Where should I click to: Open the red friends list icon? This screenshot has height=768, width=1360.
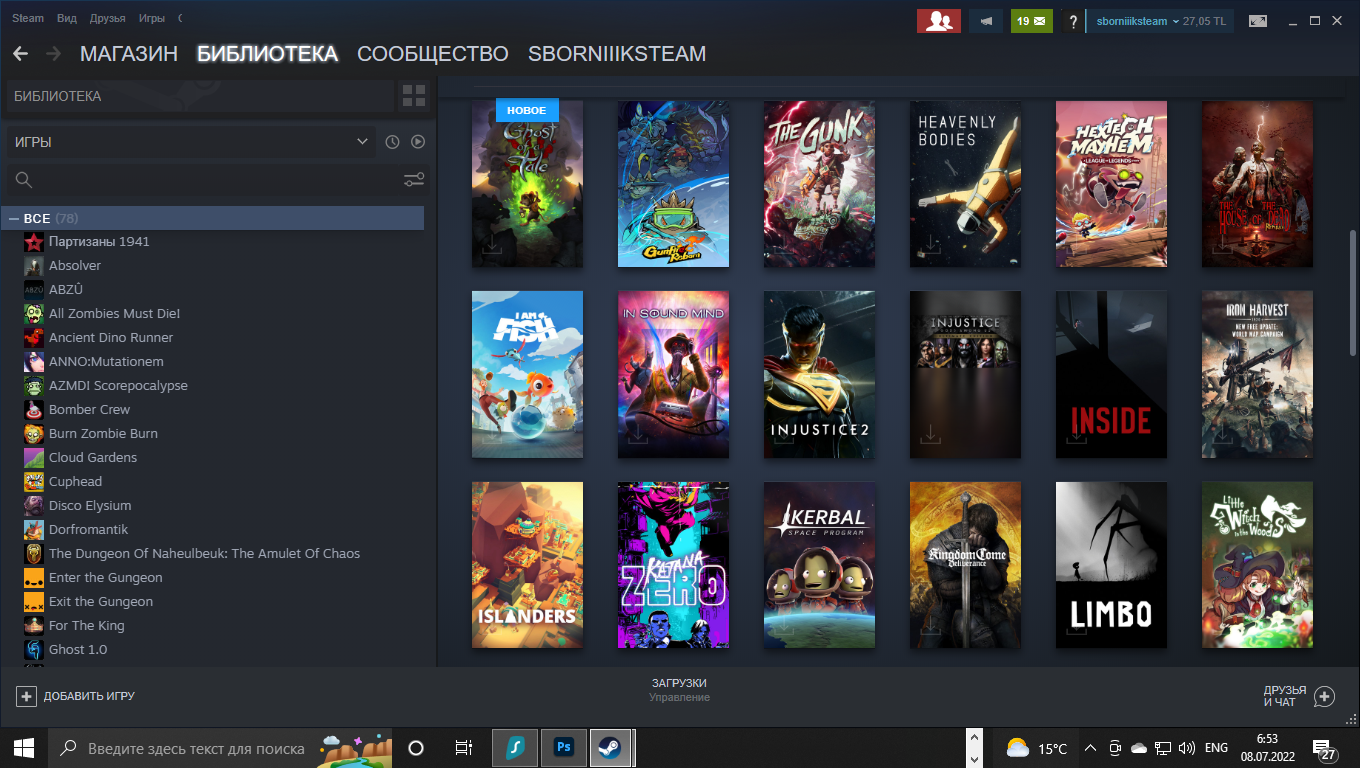click(938, 21)
